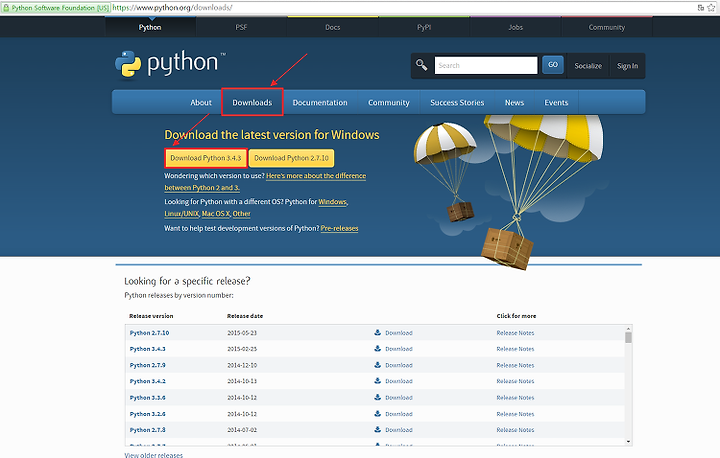Click translate icon in address bar

tap(701, 7)
